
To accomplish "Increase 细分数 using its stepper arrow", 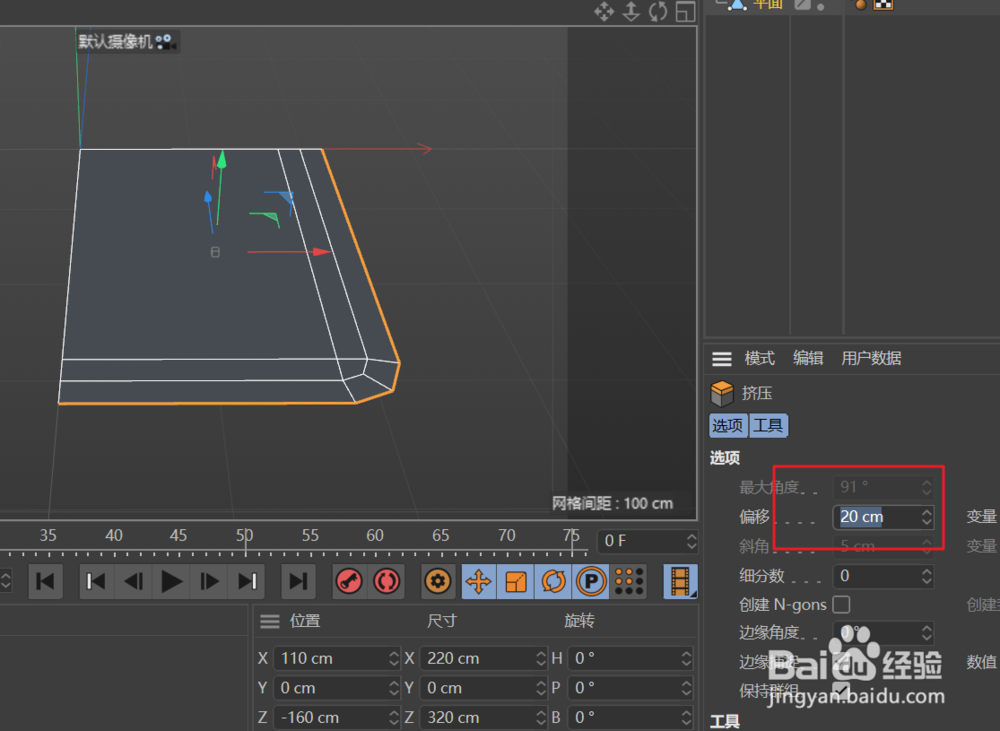I will click(926, 571).
